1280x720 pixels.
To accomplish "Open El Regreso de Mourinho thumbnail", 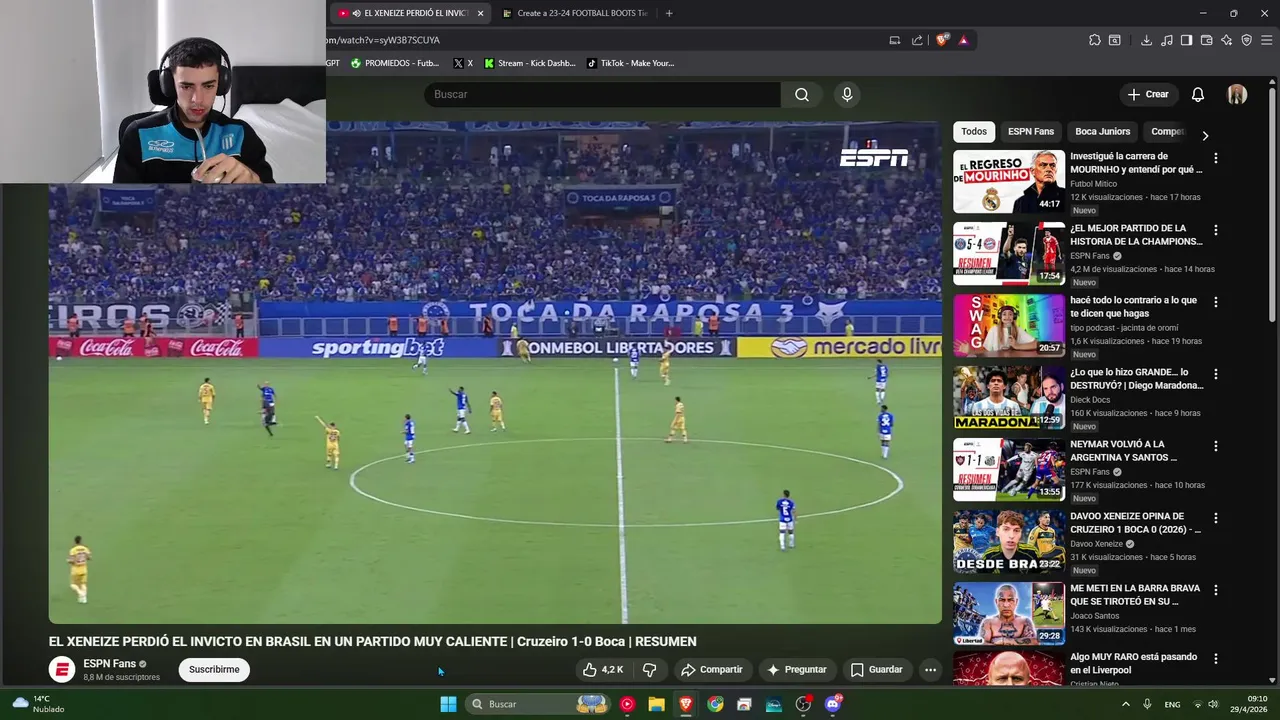I will pos(1009,182).
